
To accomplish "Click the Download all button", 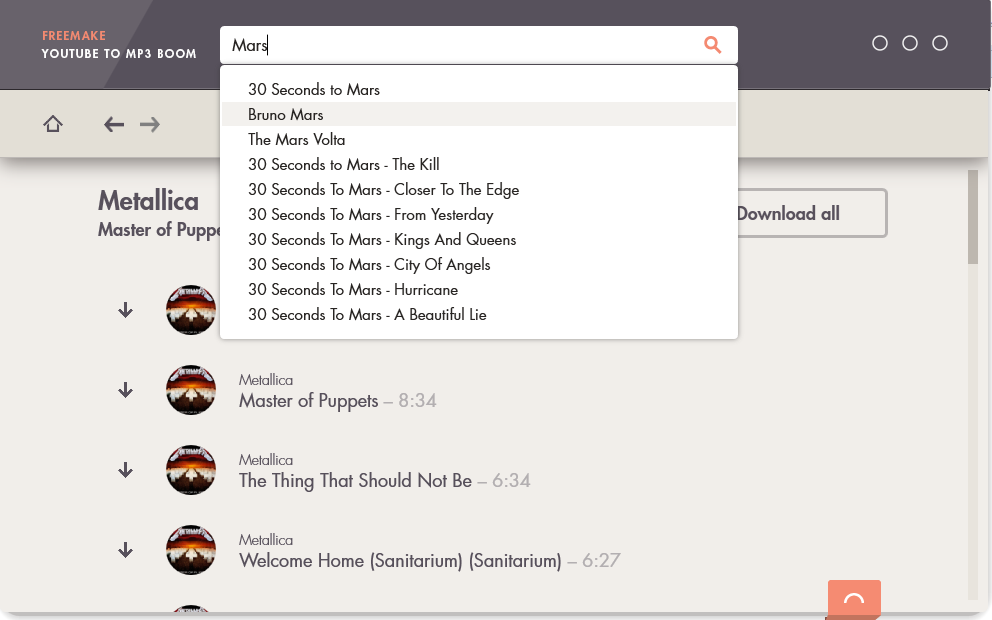I will click(812, 213).
